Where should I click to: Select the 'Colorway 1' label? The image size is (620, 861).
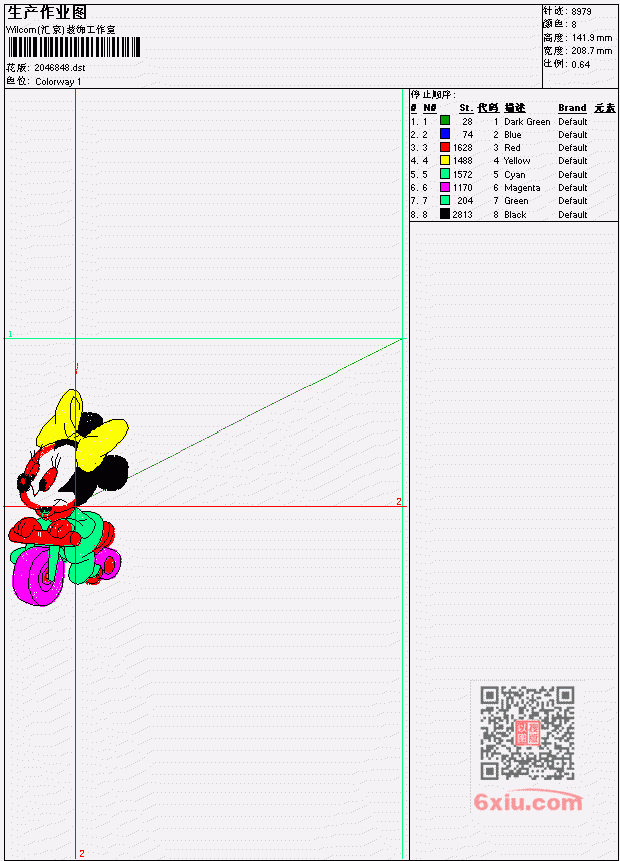point(58,82)
